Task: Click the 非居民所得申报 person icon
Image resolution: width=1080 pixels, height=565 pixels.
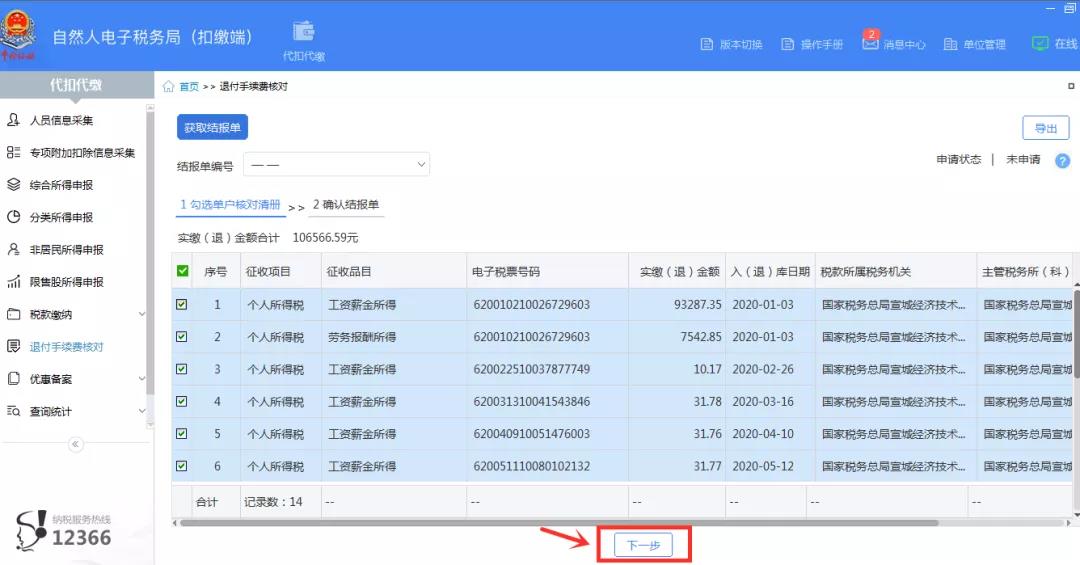Action: 13,249
